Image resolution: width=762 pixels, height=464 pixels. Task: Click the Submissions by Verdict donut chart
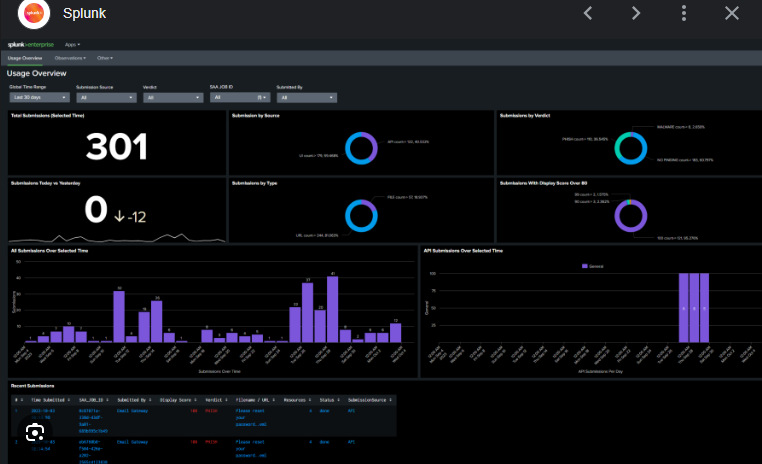pos(630,148)
